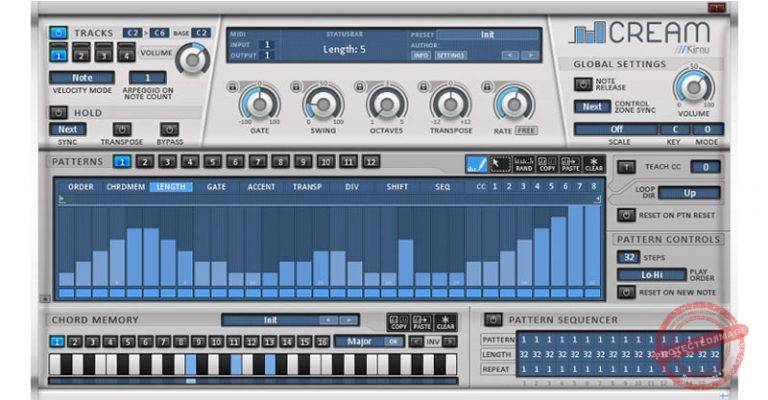Viewport: 768px width, 400px height.
Task: Toggle the Tracks power button
Action: click(58, 33)
